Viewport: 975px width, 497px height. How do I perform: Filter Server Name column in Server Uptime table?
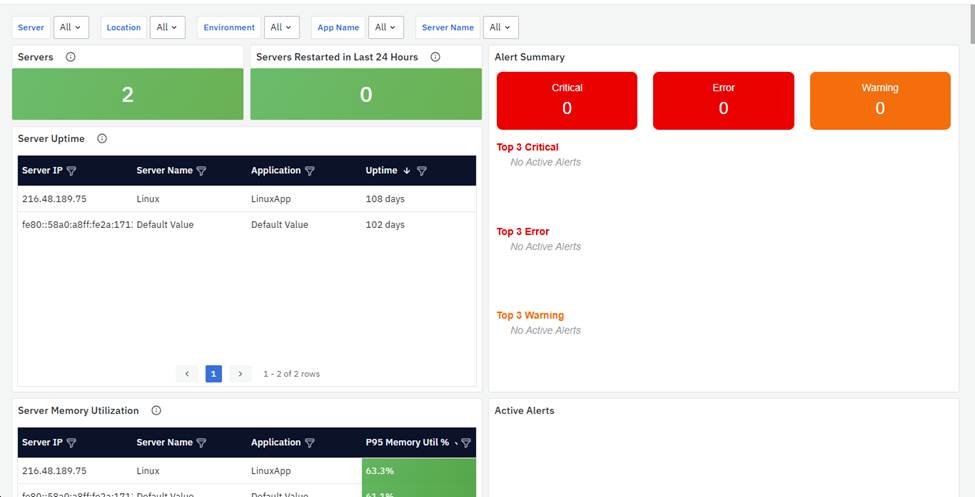201,171
